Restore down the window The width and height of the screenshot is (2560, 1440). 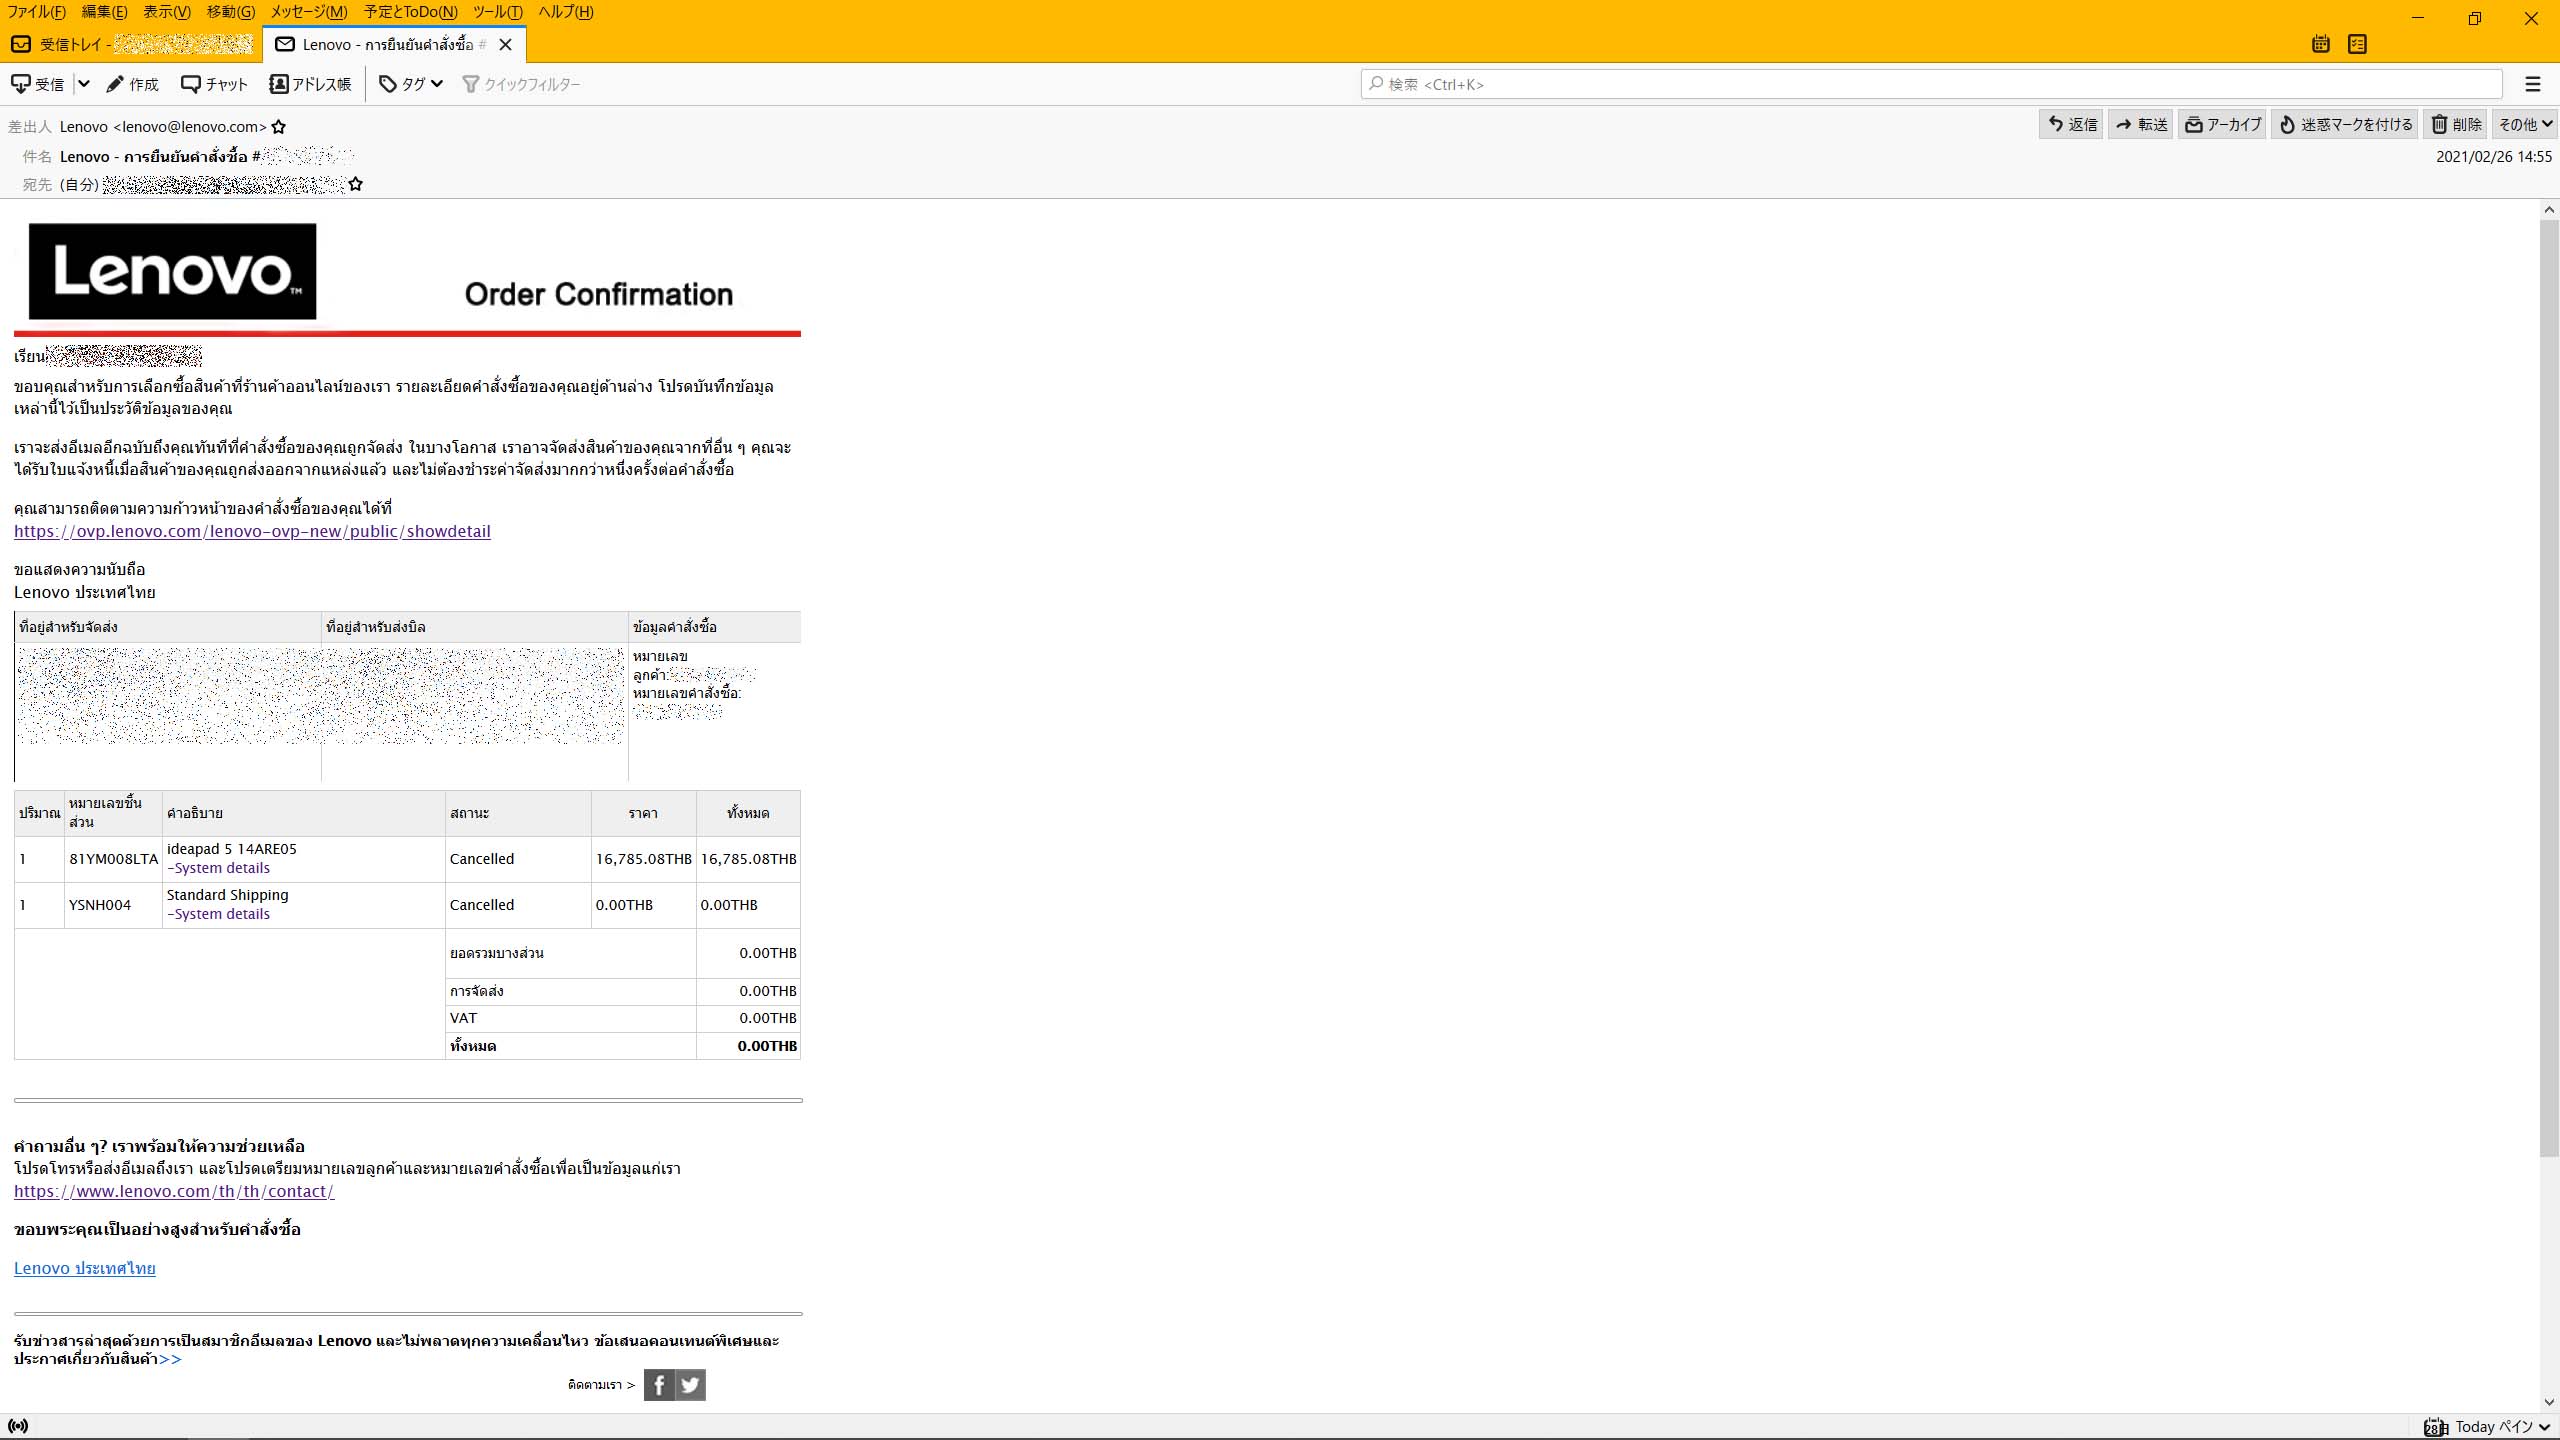[x=2475, y=18]
